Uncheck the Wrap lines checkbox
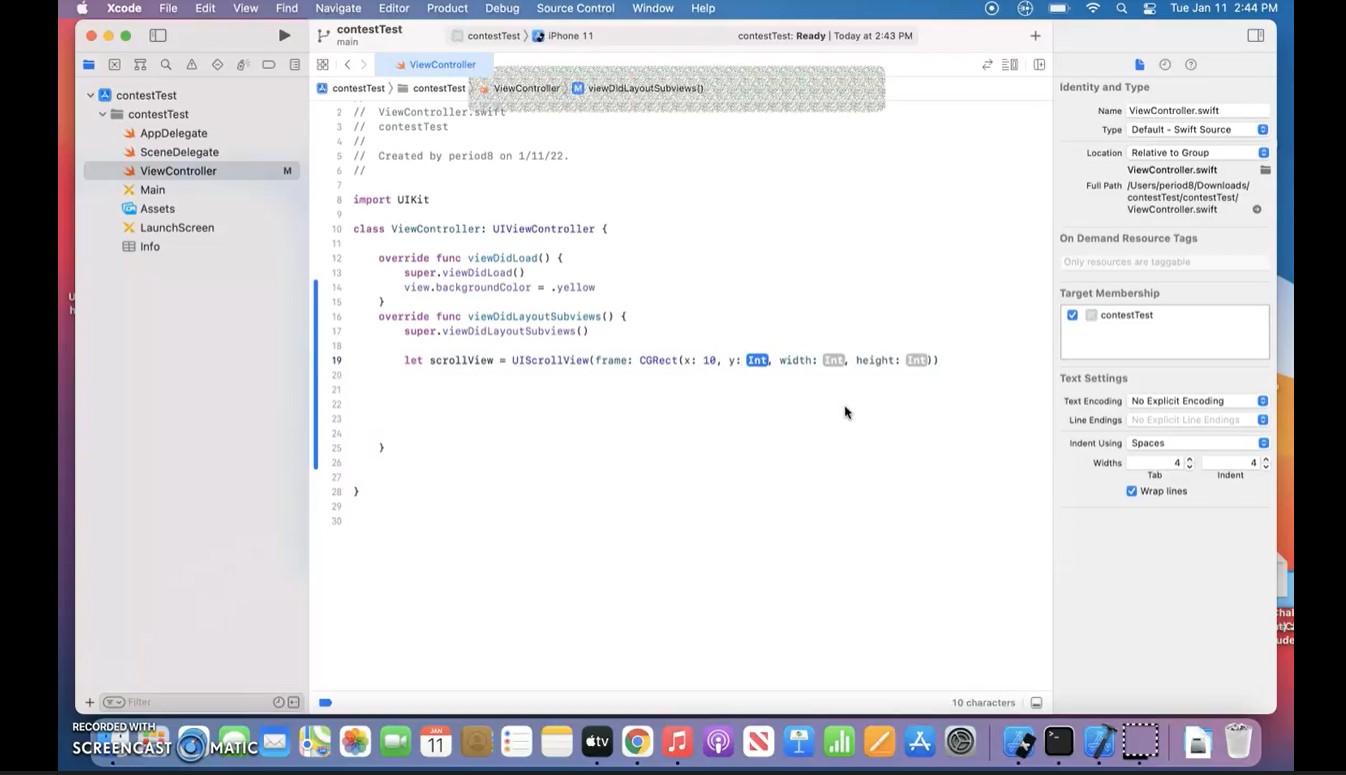The image size is (1346, 775). (1131, 491)
